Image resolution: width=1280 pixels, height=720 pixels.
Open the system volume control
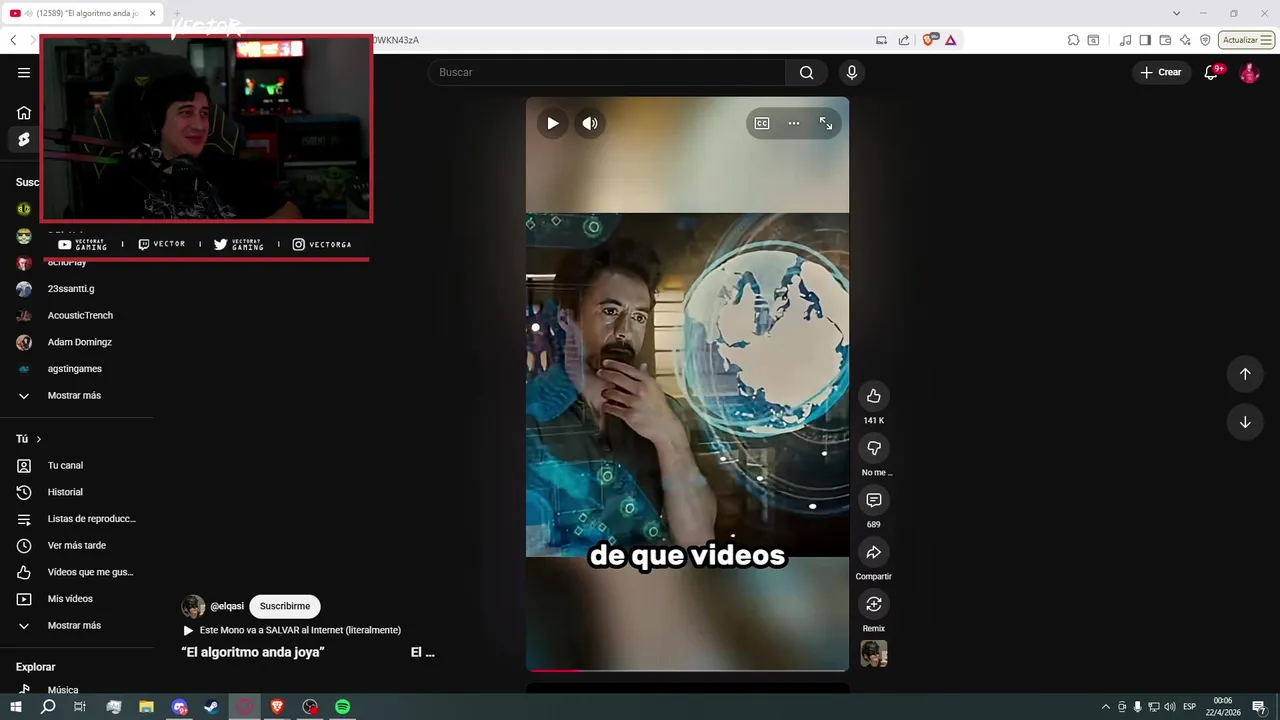(x=1169, y=707)
